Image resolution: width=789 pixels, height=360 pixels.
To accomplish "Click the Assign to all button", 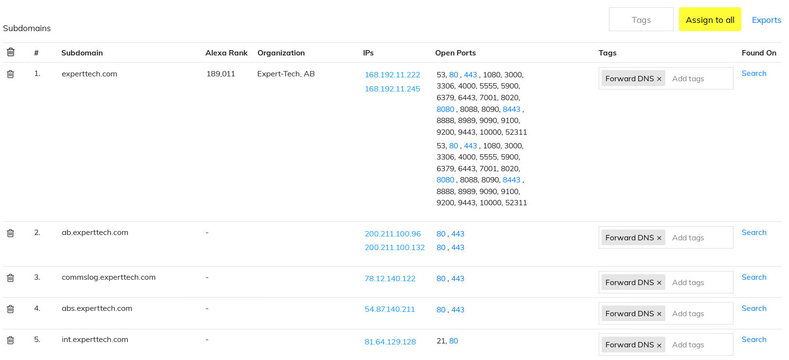I will coord(710,20).
